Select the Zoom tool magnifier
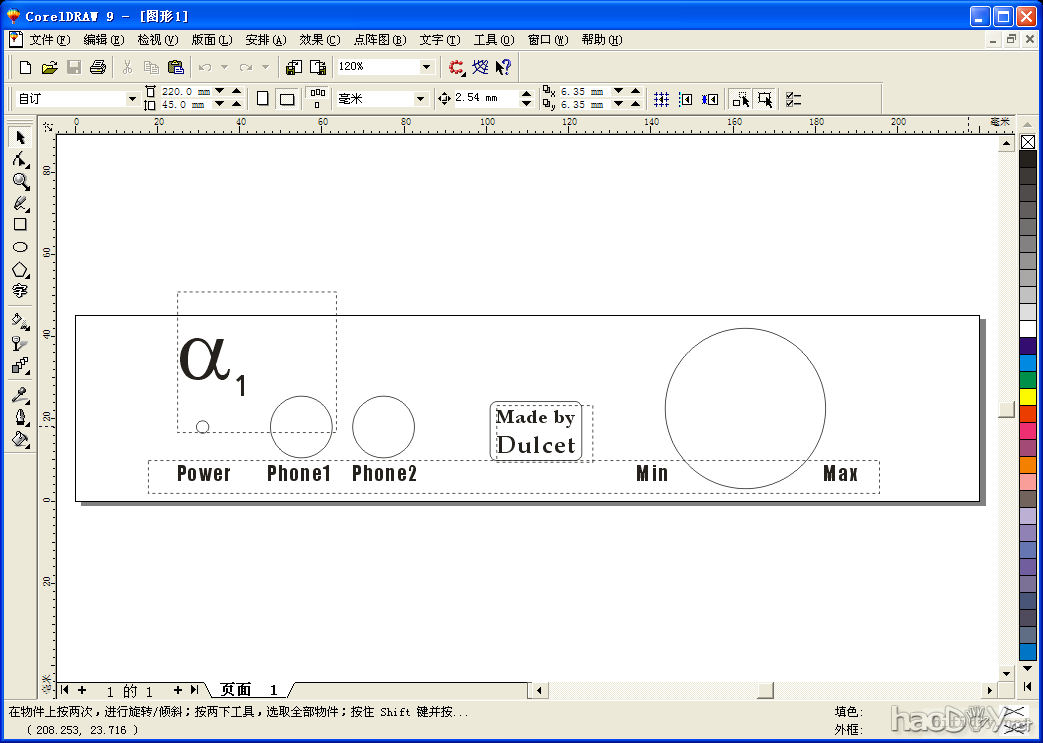The image size is (1043, 743). coord(20,181)
